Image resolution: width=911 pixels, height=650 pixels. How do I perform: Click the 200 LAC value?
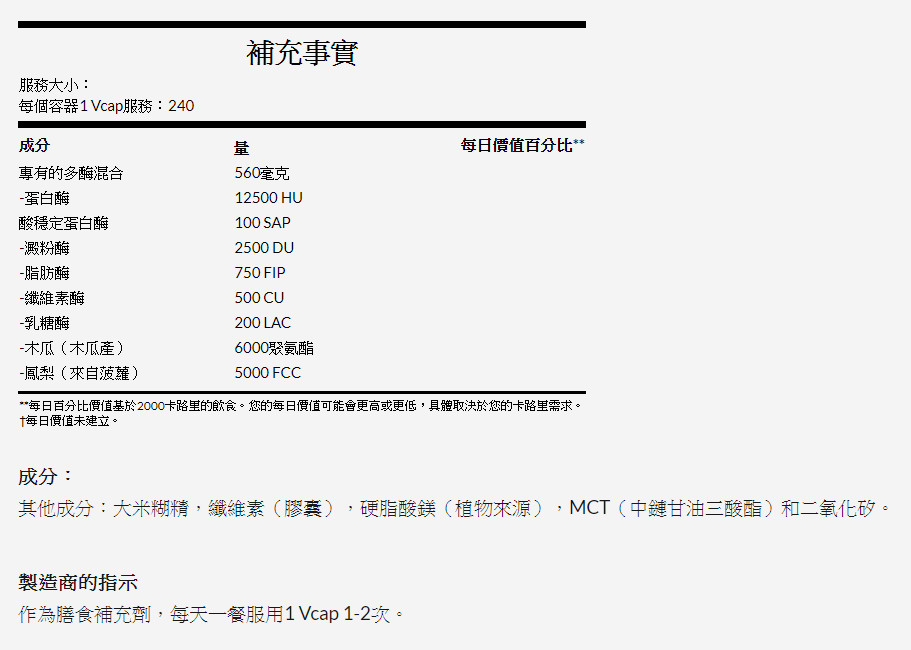click(x=263, y=323)
